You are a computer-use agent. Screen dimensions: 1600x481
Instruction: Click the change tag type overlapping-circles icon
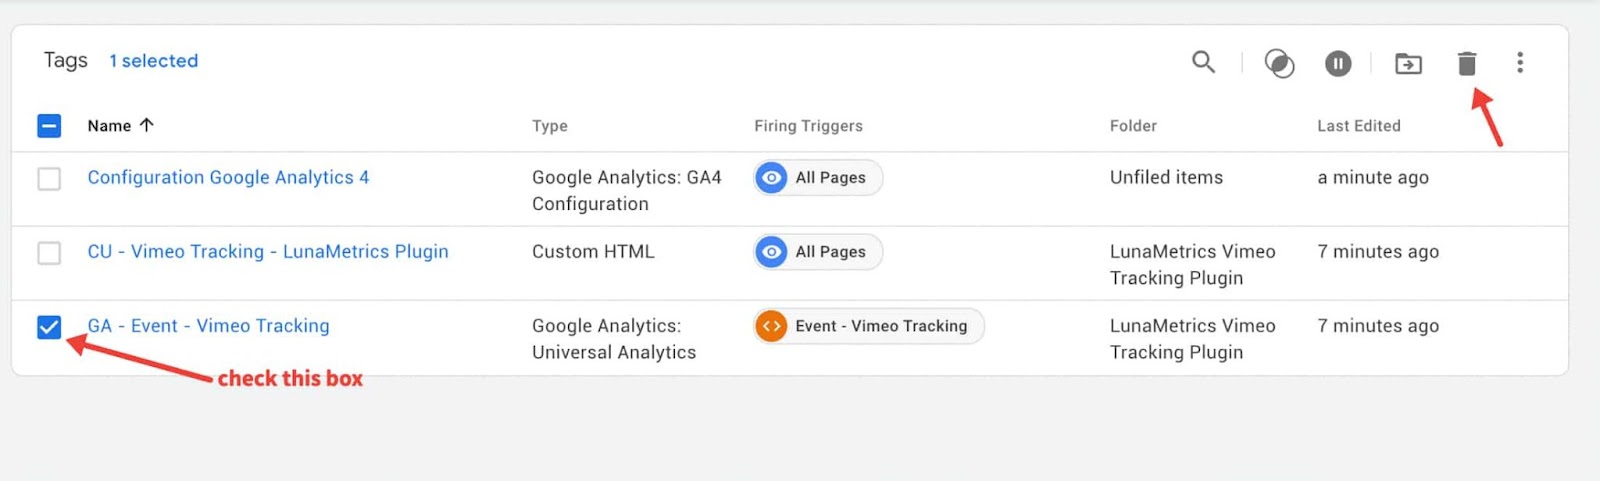click(1279, 63)
